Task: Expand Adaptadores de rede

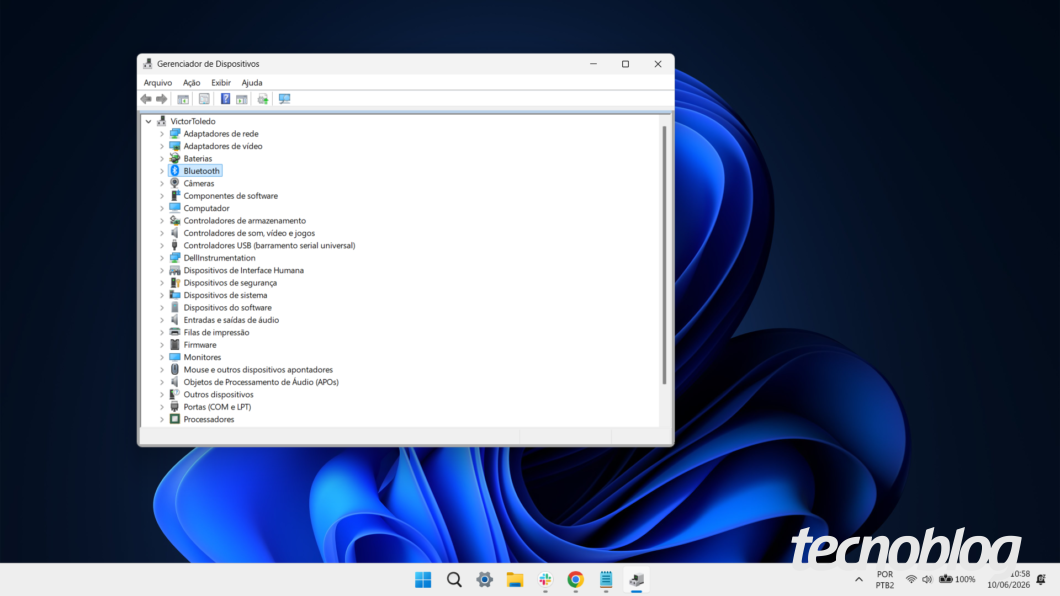Action: point(162,134)
